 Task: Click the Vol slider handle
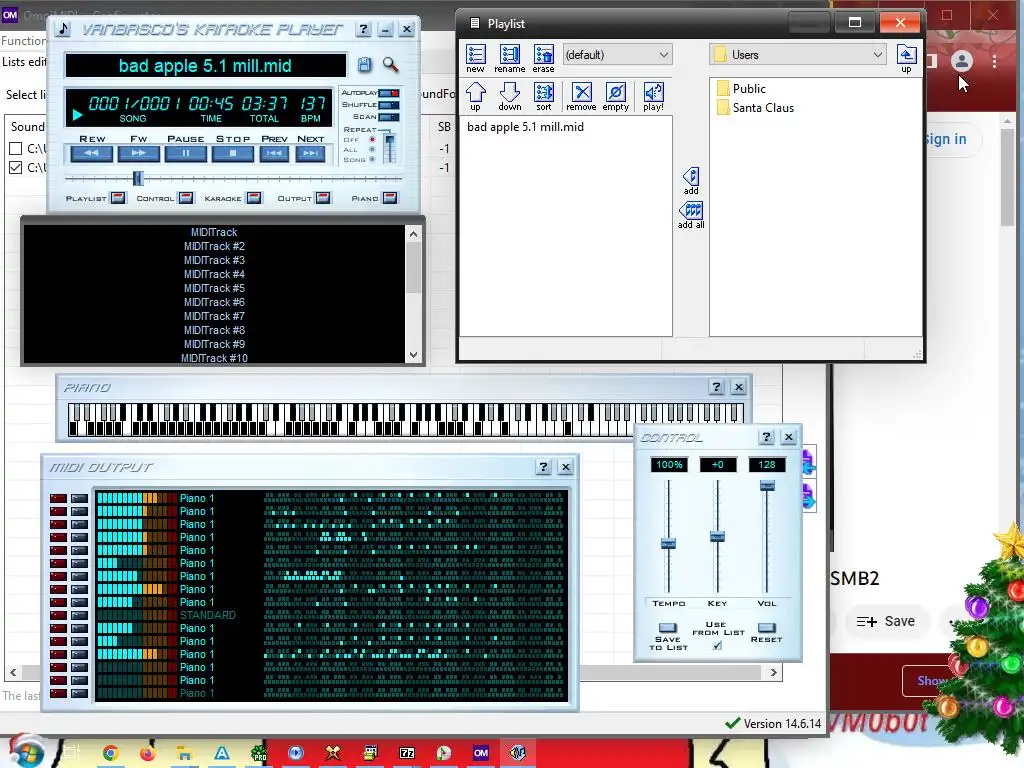coord(767,485)
